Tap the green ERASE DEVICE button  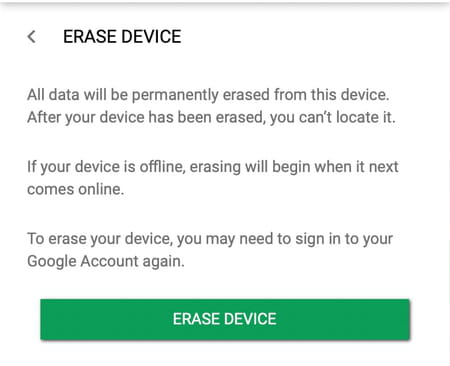coord(225,319)
